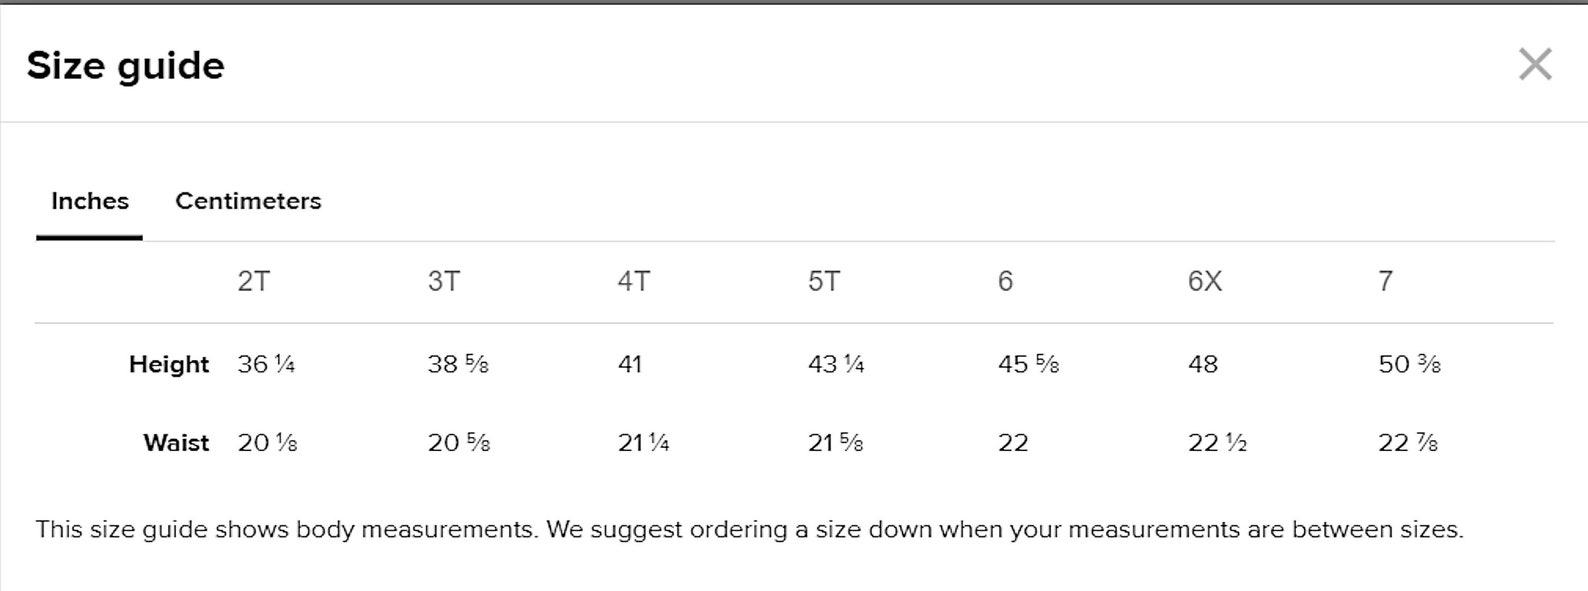Click the 36 ¼ height value

[x=266, y=364]
